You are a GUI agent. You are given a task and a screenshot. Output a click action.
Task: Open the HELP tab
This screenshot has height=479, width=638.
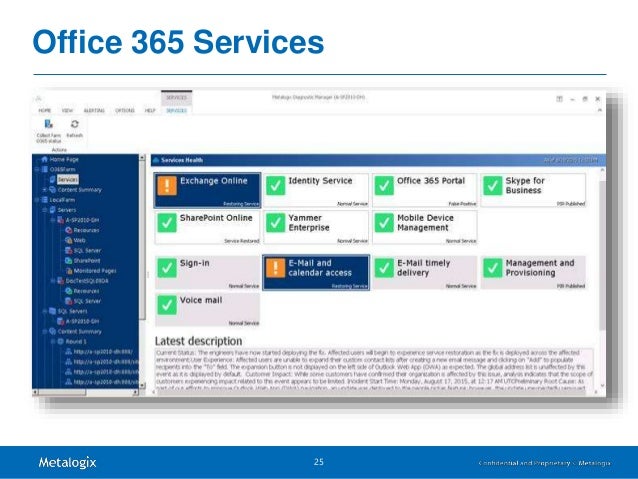click(150, 111)
